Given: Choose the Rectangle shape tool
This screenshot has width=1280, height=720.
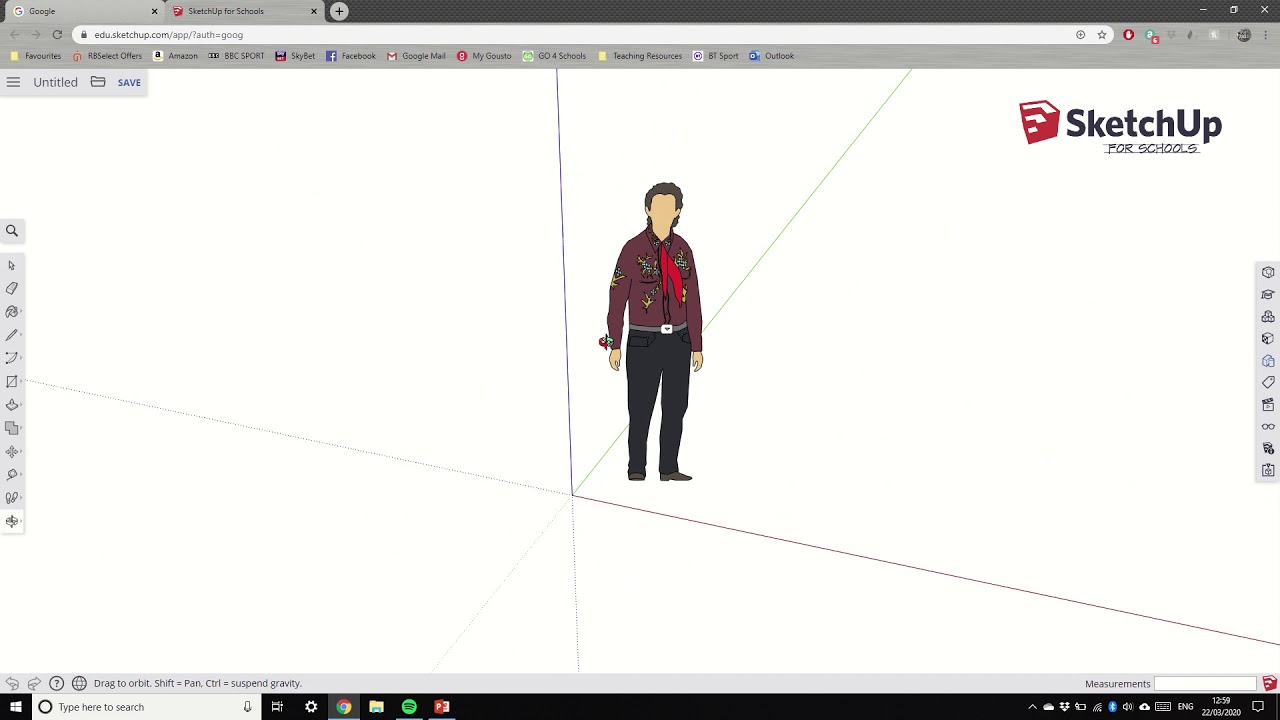Looking at the screenshot, I should tap(12, 382).
